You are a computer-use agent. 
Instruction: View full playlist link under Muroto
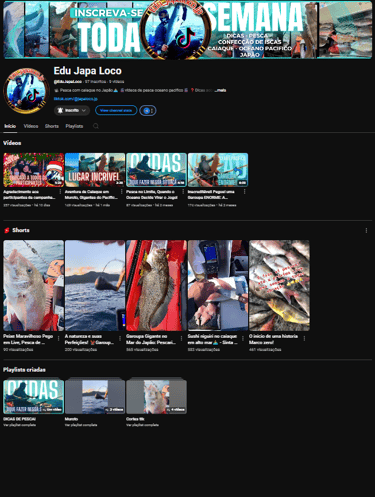(81, 425)
